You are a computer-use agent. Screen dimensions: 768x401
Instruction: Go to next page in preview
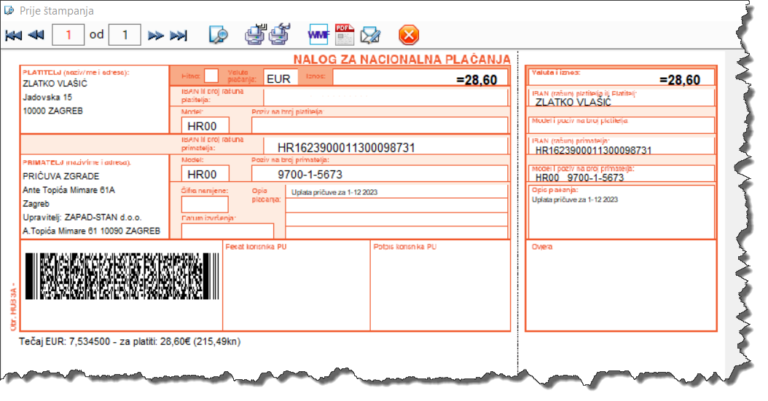coord(156,36)
